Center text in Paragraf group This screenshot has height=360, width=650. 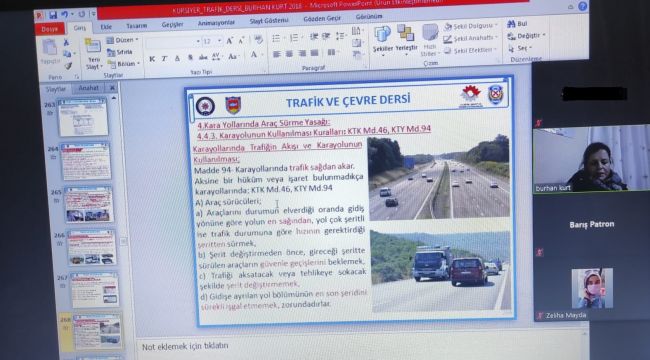289,54
